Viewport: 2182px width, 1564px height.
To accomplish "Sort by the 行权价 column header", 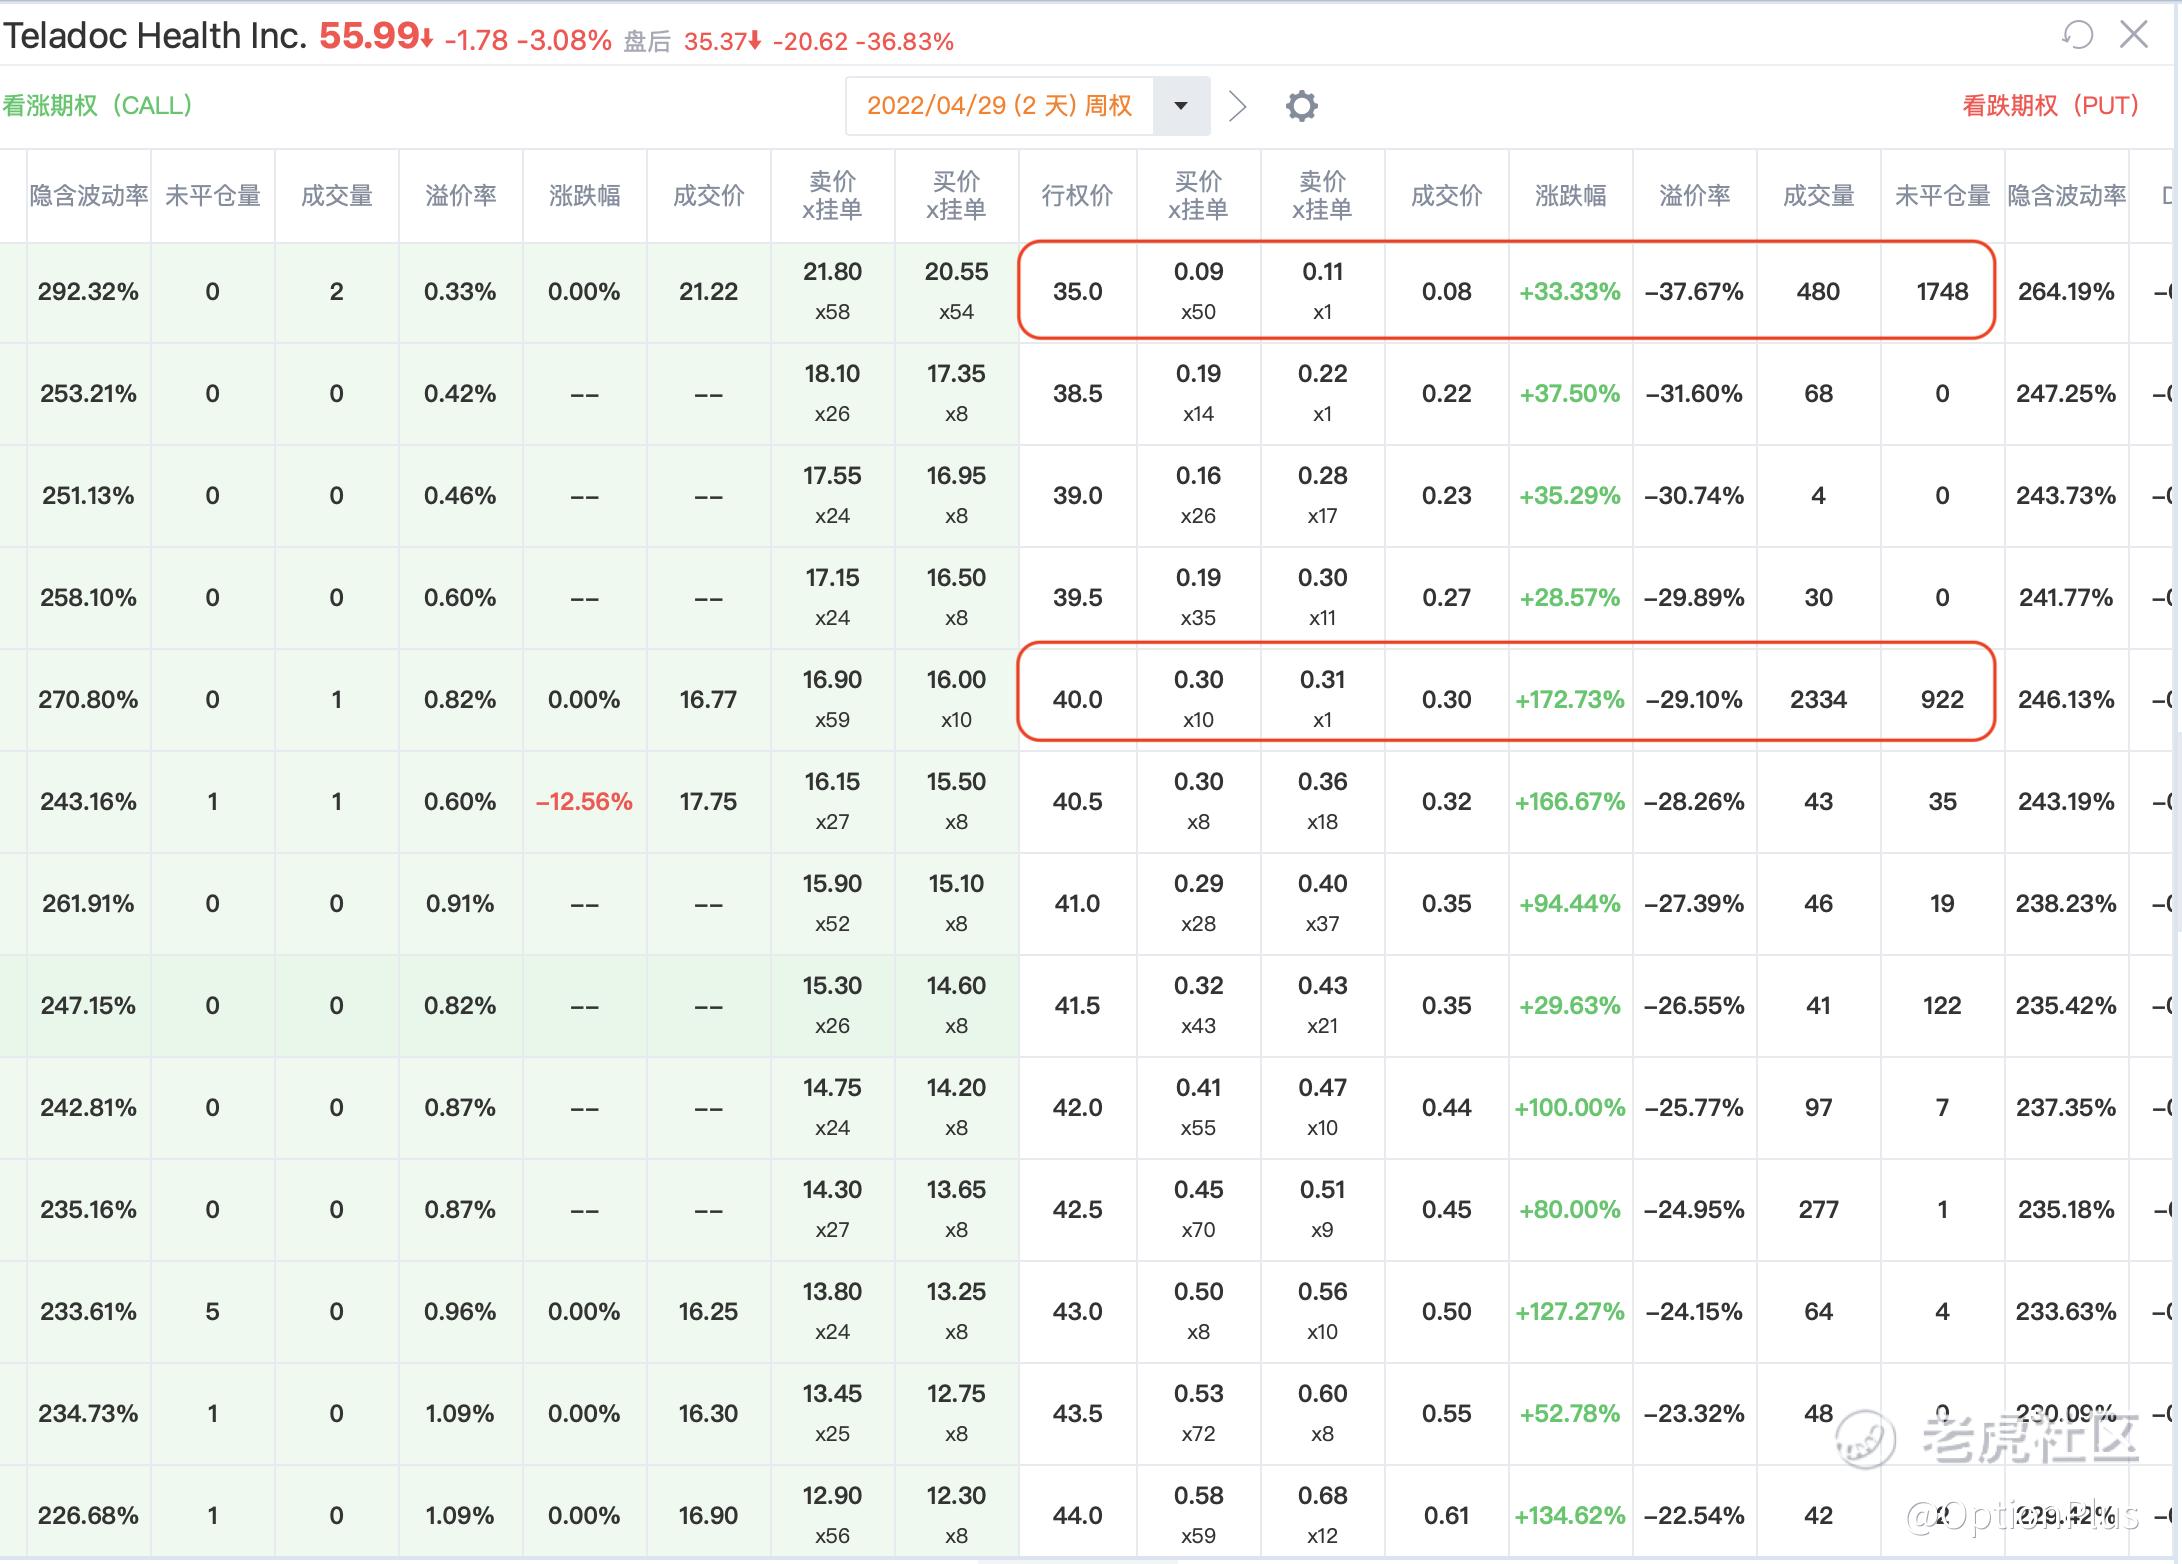I will 1077,196.
